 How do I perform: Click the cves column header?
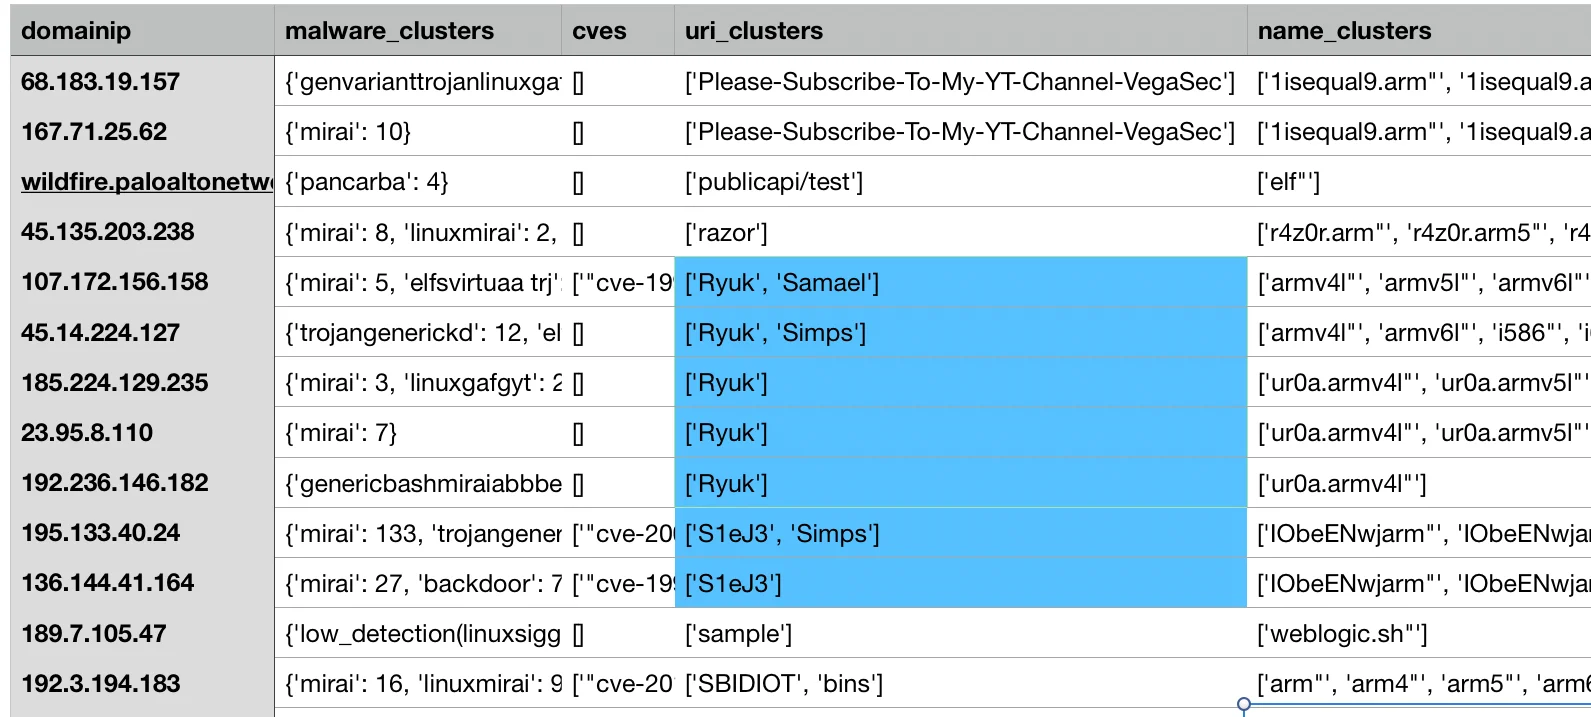click(x=618, y=30)
